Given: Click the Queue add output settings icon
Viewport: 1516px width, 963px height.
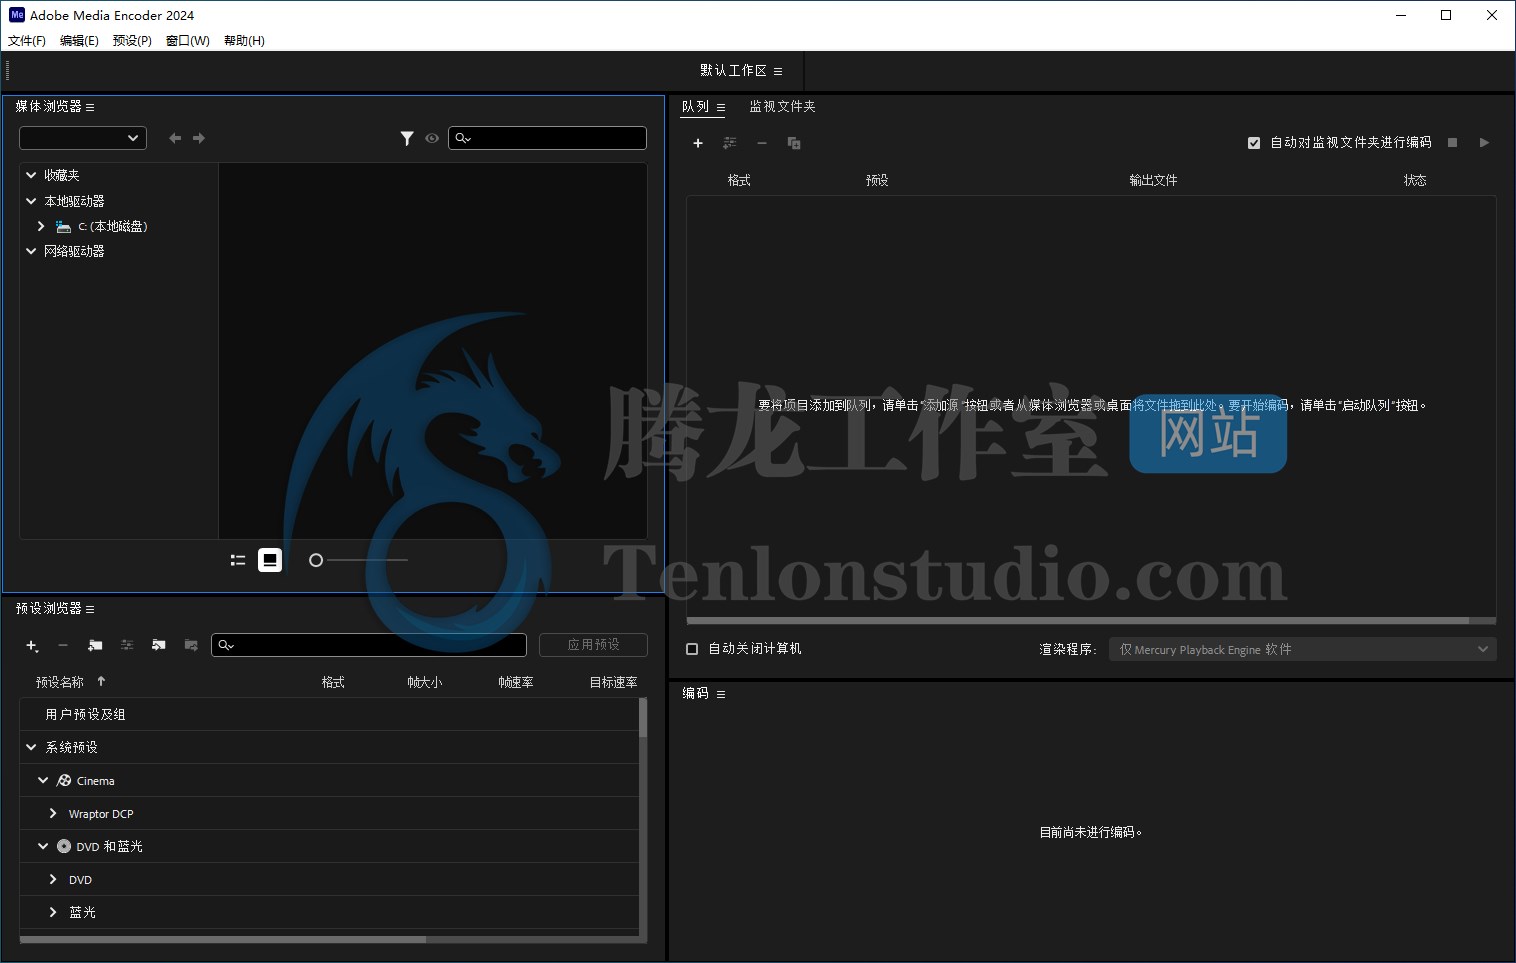Looking at the screenshot, I should [x=730, y=143].
